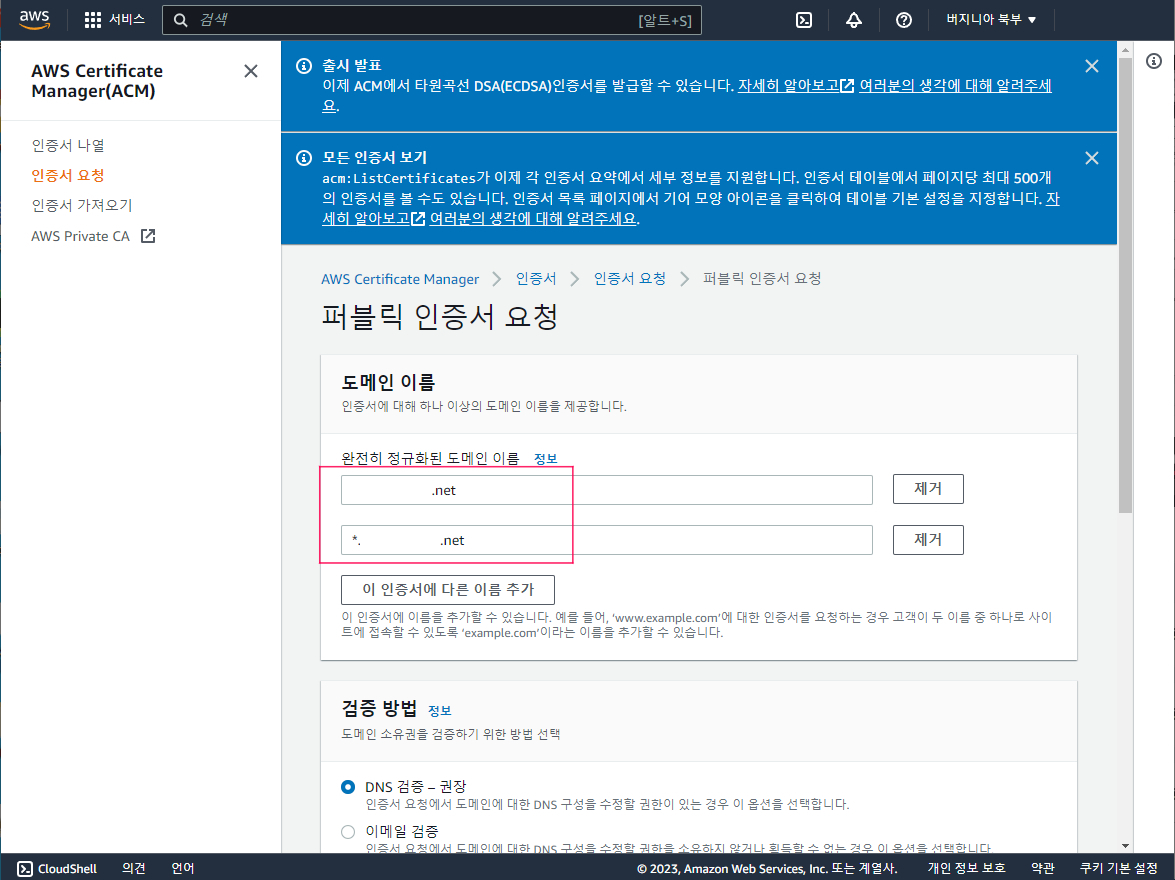Image resolution: width=1175 pixels, height=880 pixels.
Task: Dismiss the 모든 인증서 보기 banner
Action: (1092, 158)
